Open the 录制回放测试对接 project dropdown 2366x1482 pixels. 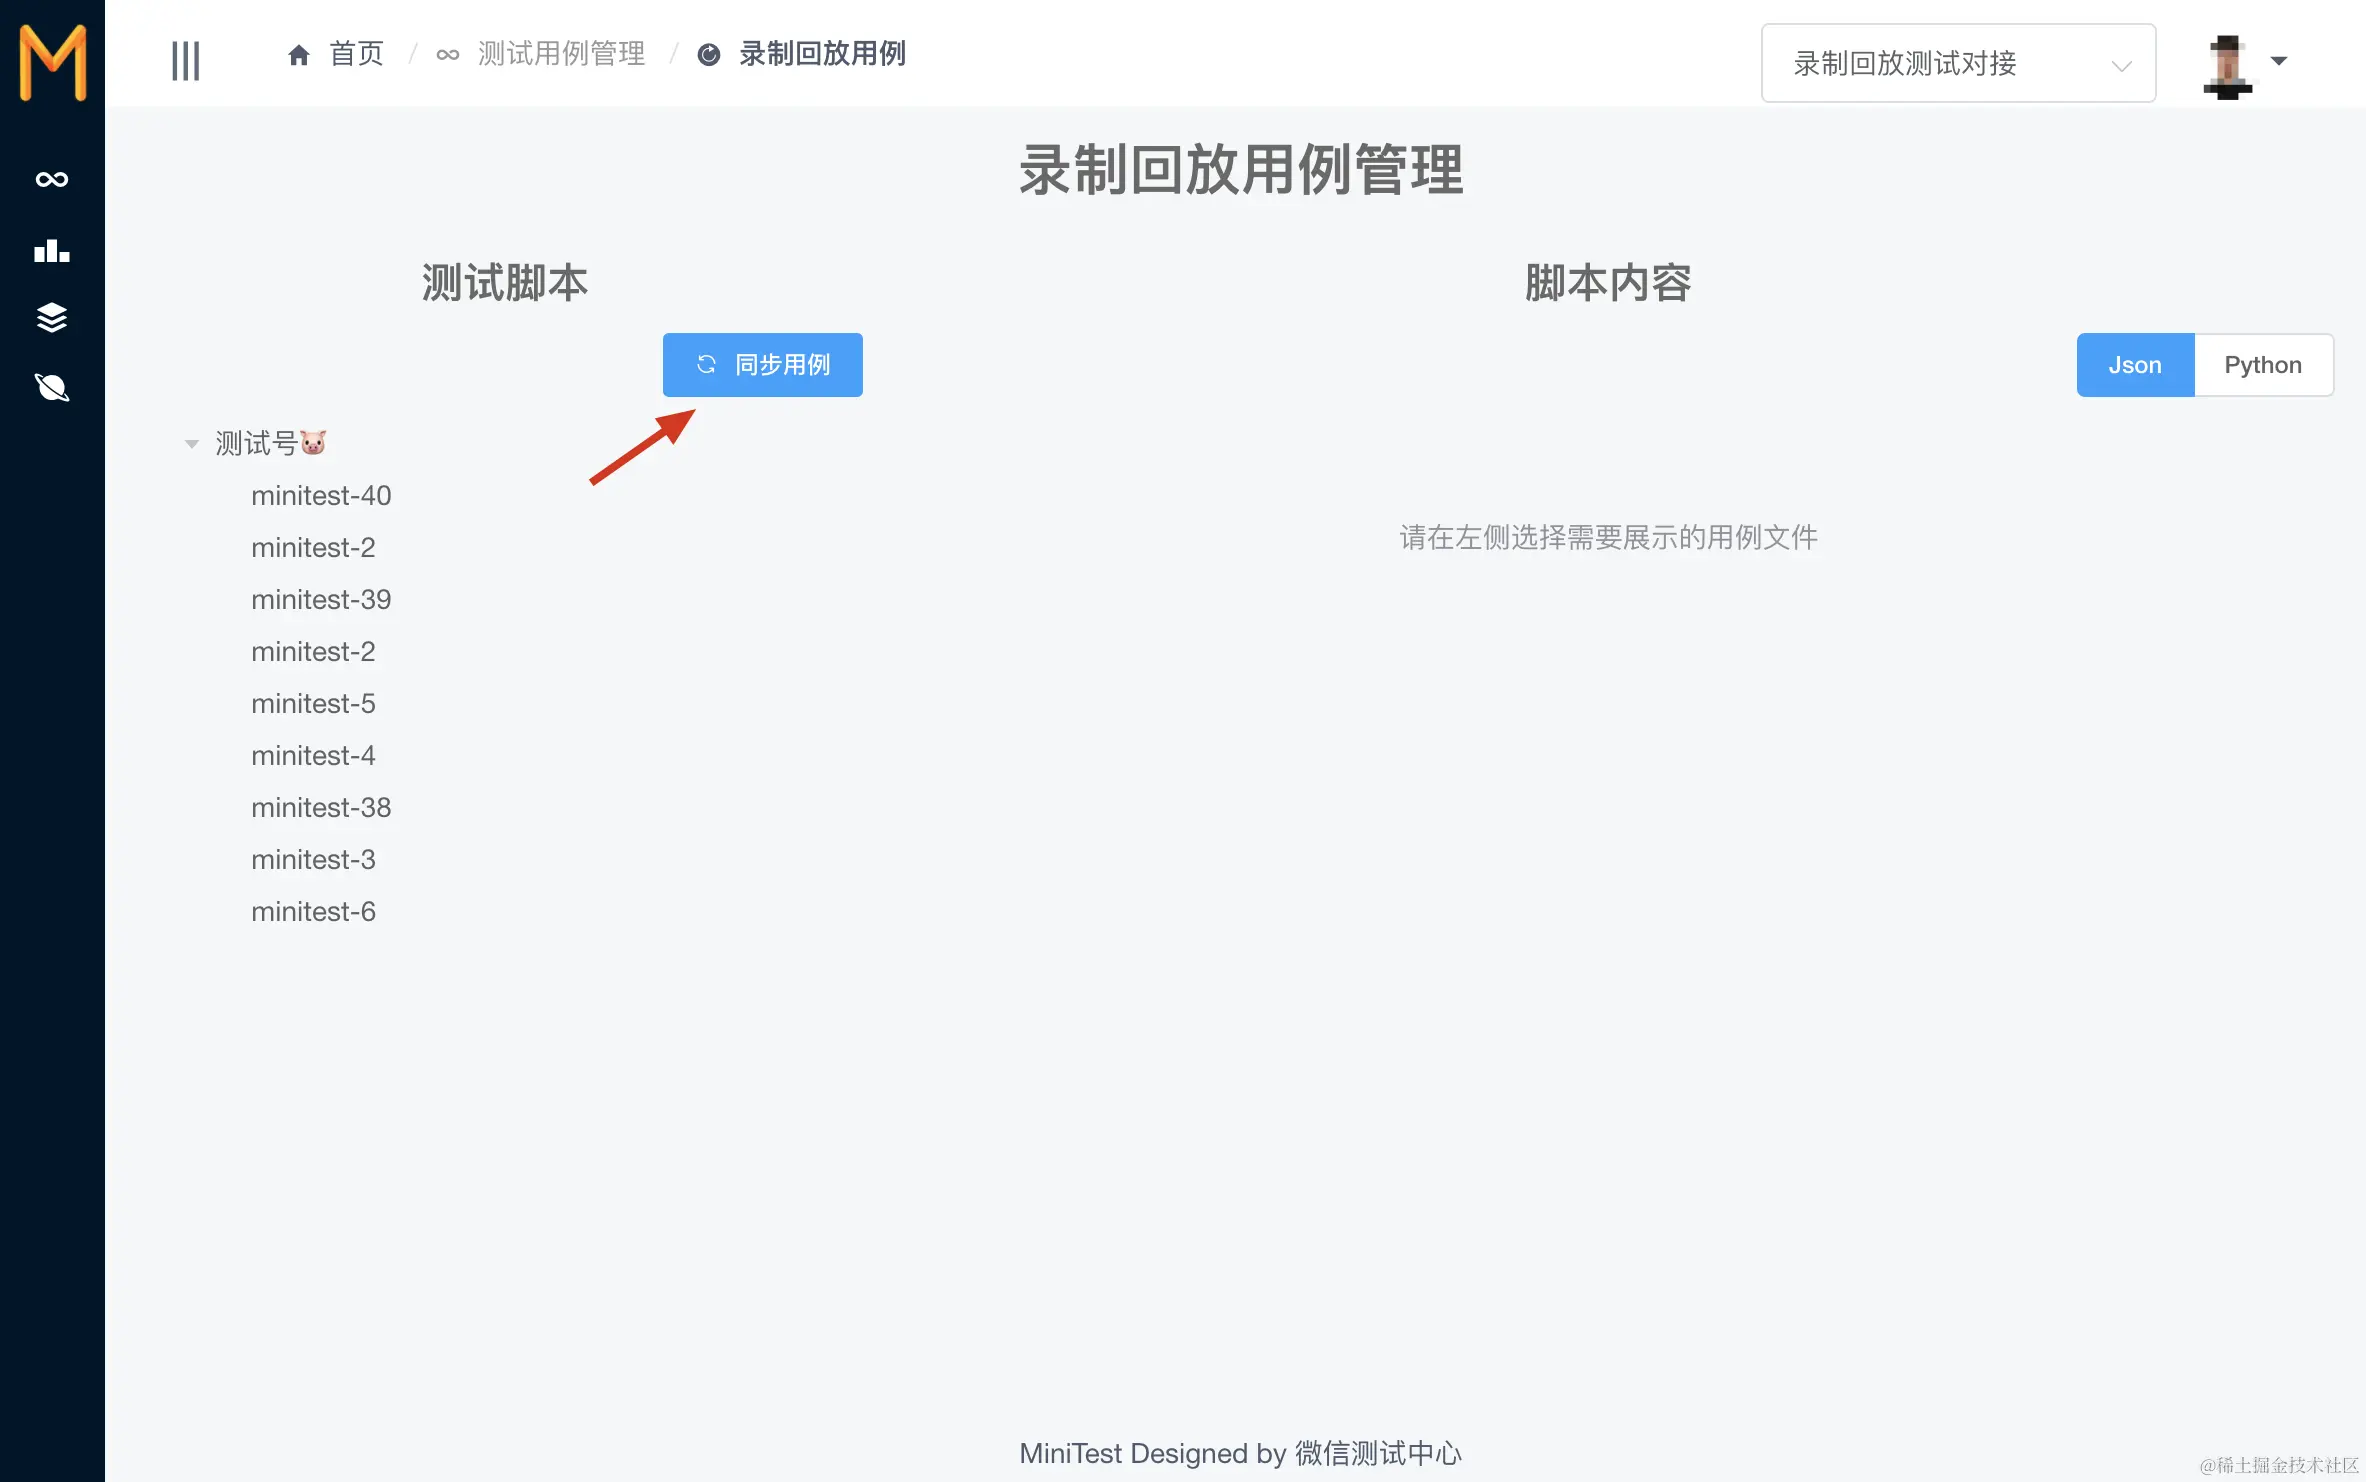(x=1957, y=64)
